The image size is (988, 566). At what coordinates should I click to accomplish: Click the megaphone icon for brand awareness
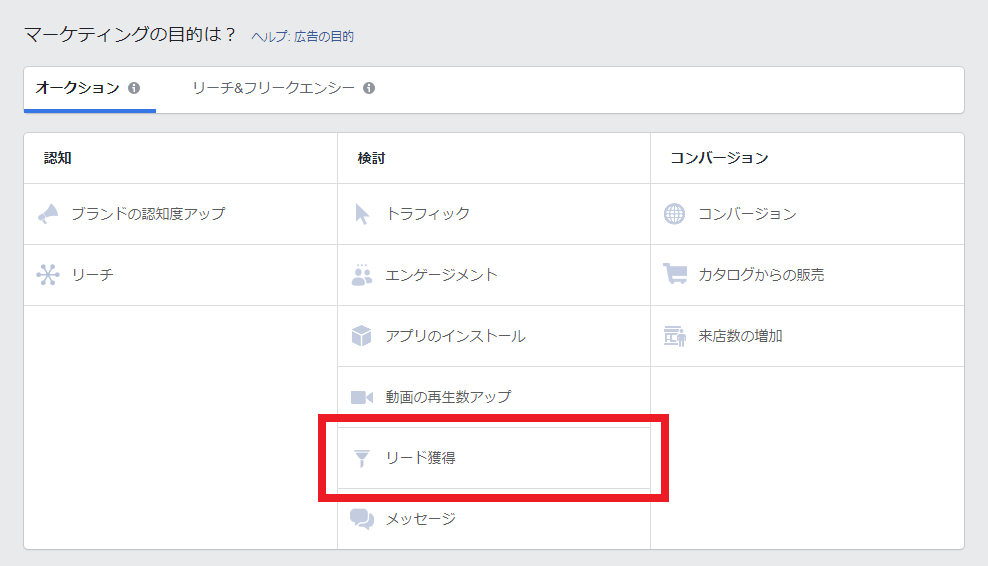[x=48, y=214]
